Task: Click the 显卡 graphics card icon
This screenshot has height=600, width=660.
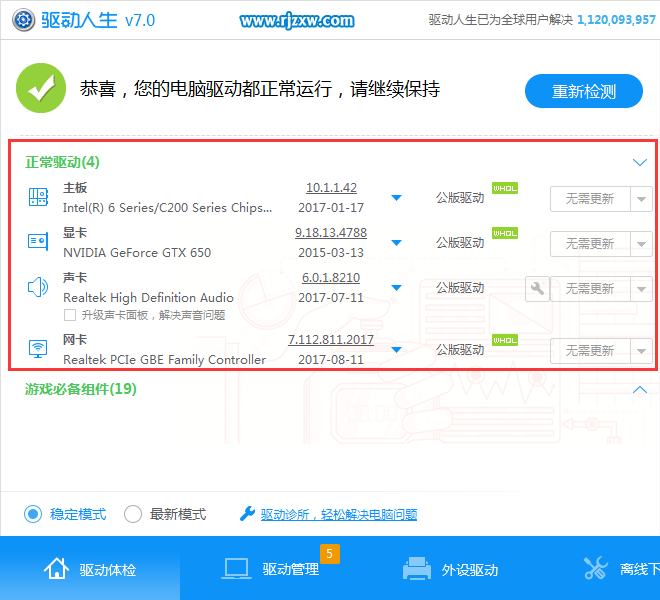Action: point(38,241)
